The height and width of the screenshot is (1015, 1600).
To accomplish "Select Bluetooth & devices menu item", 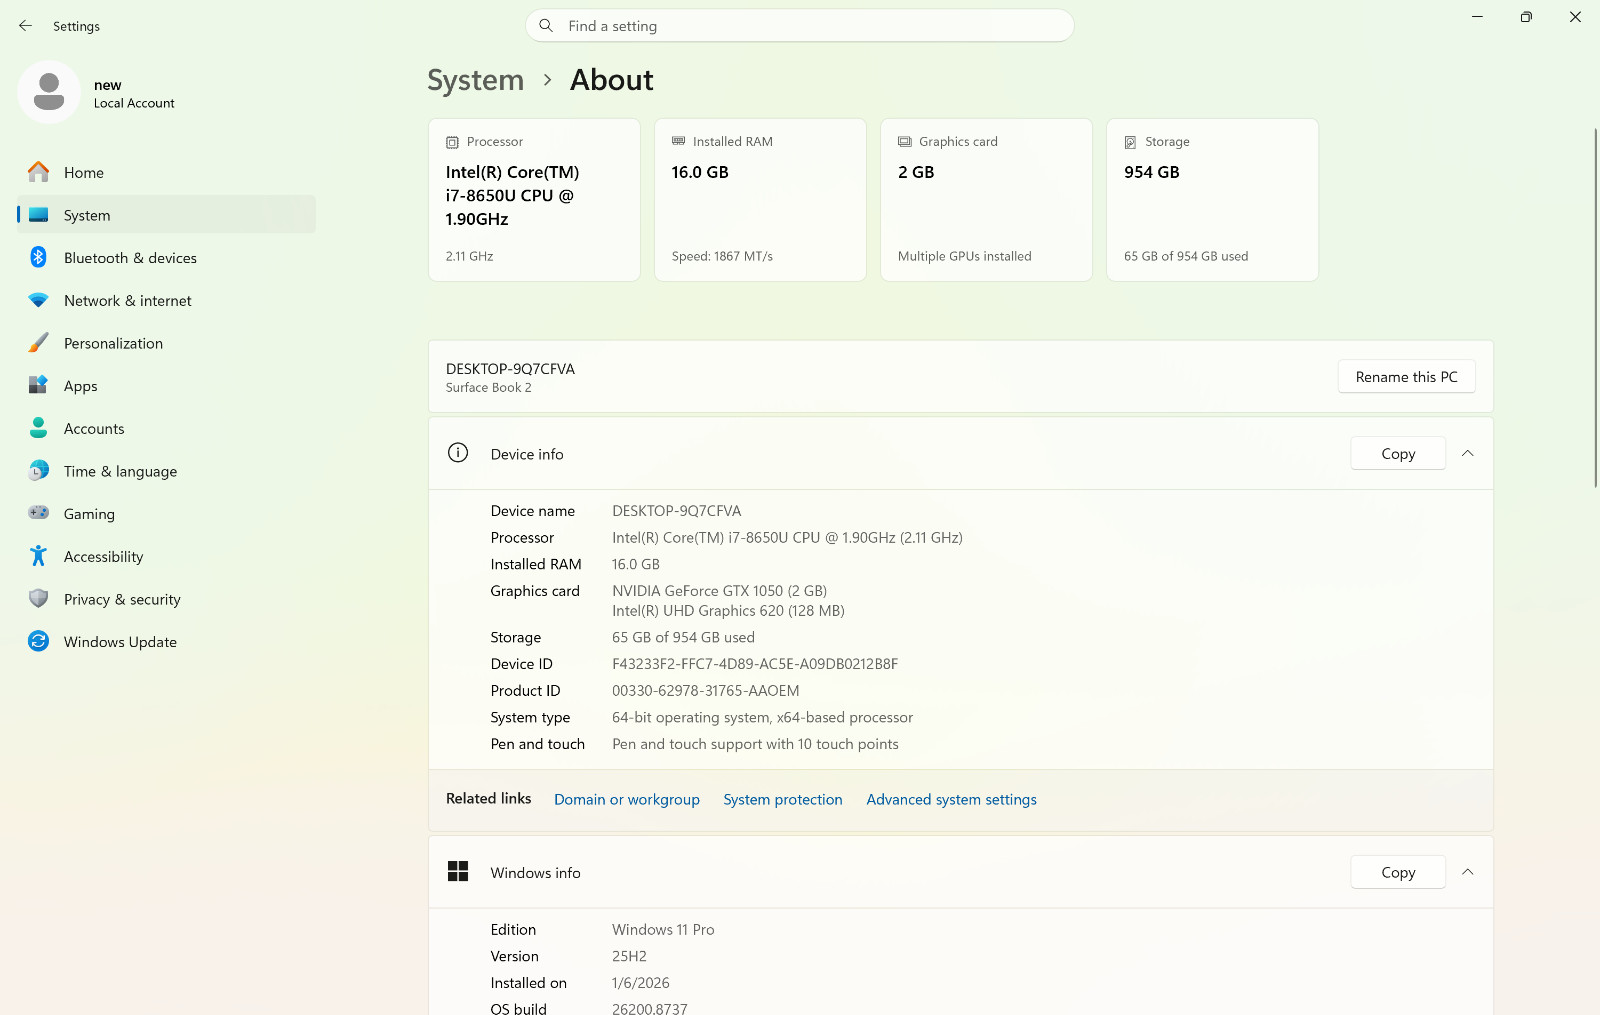I will tap(166, 257).
